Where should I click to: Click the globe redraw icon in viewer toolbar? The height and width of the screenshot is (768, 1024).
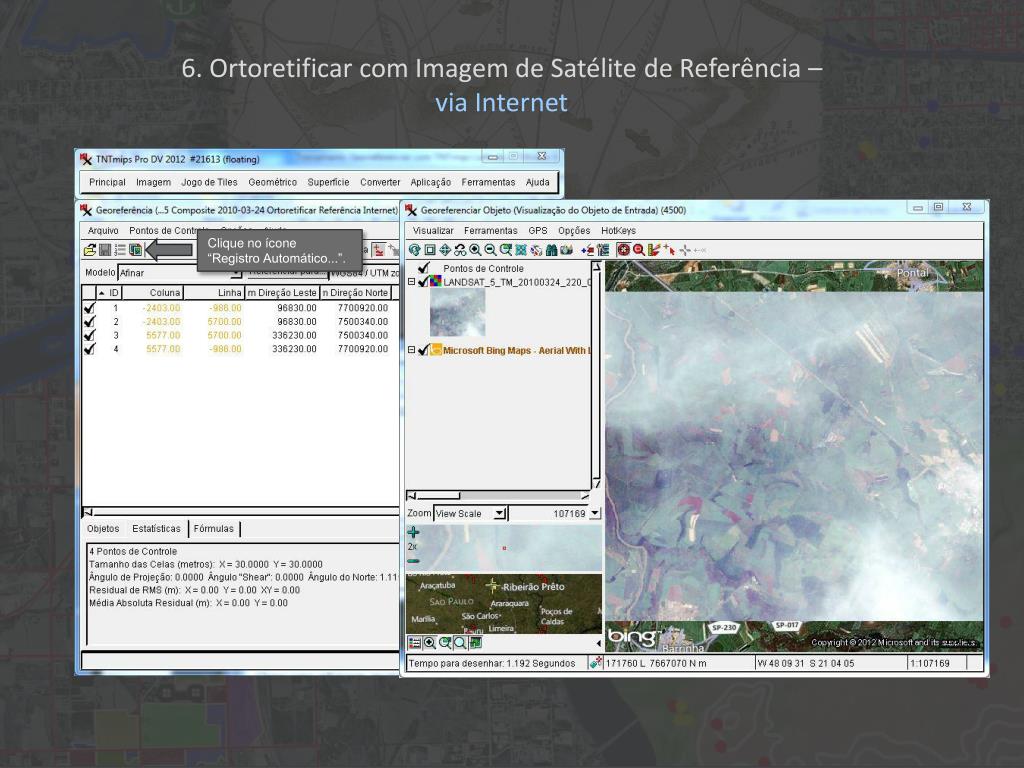click(414, 250)
